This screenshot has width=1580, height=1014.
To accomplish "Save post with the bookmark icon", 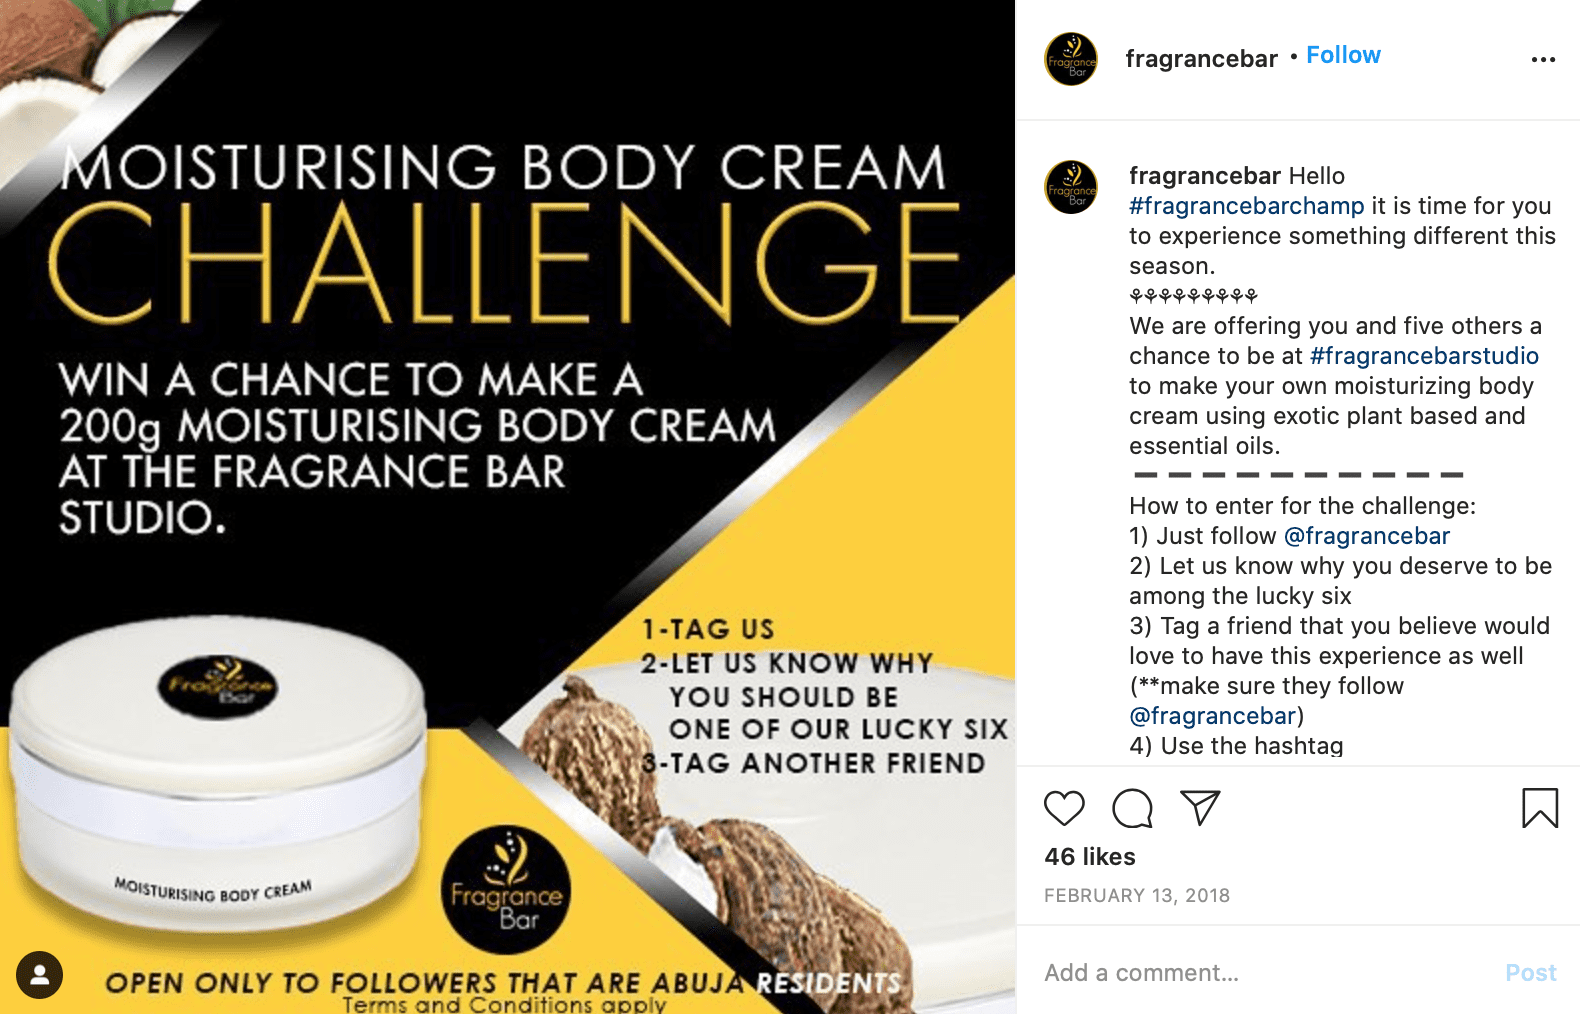I will 1540,808.
